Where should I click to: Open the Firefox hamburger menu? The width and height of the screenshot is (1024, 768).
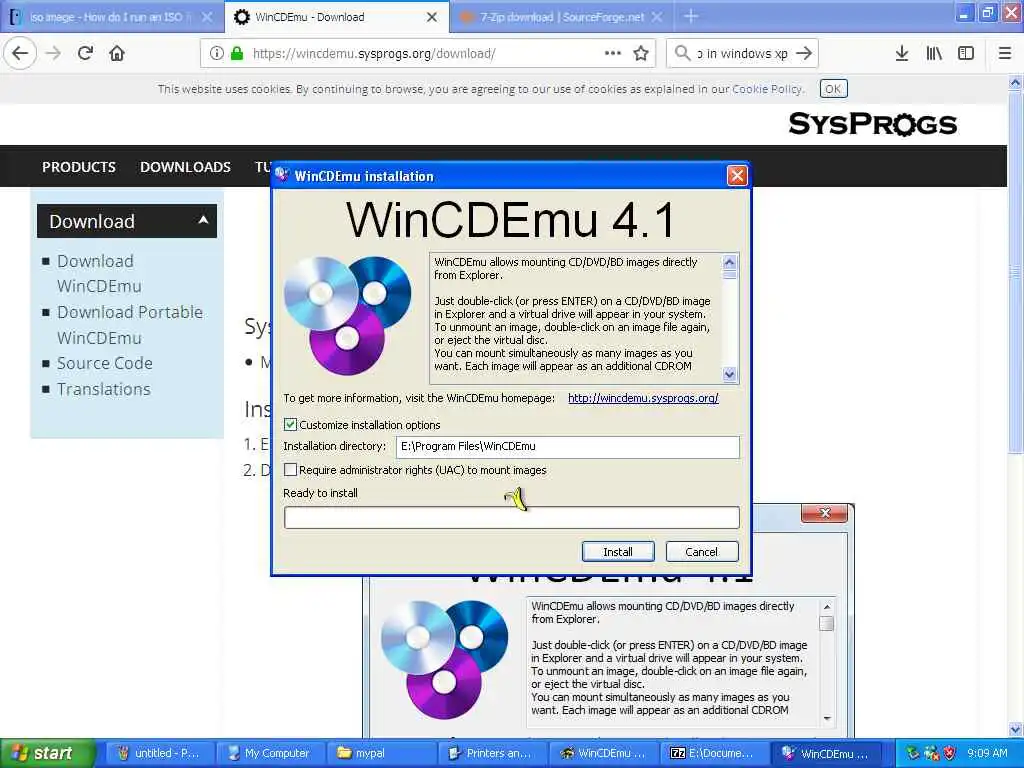point(1005,53)
